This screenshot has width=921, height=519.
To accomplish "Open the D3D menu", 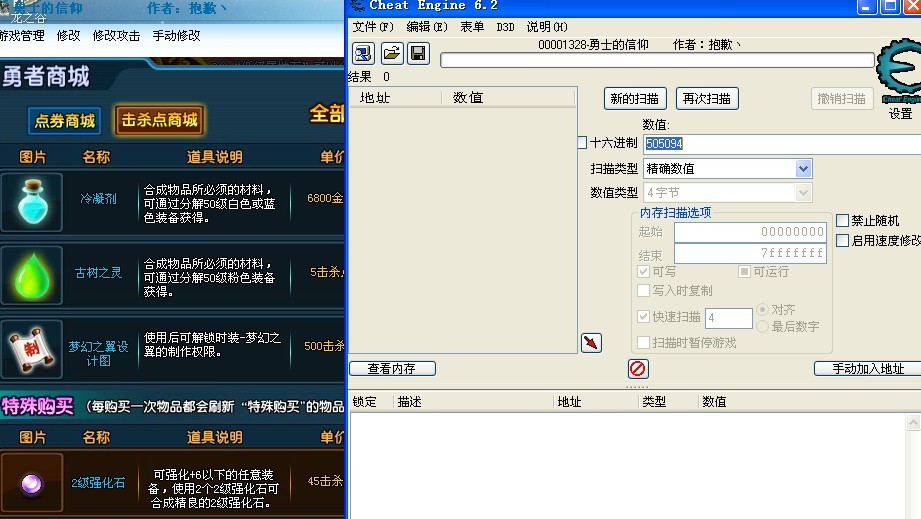I will pyautogui.click(x=505, y=27).
